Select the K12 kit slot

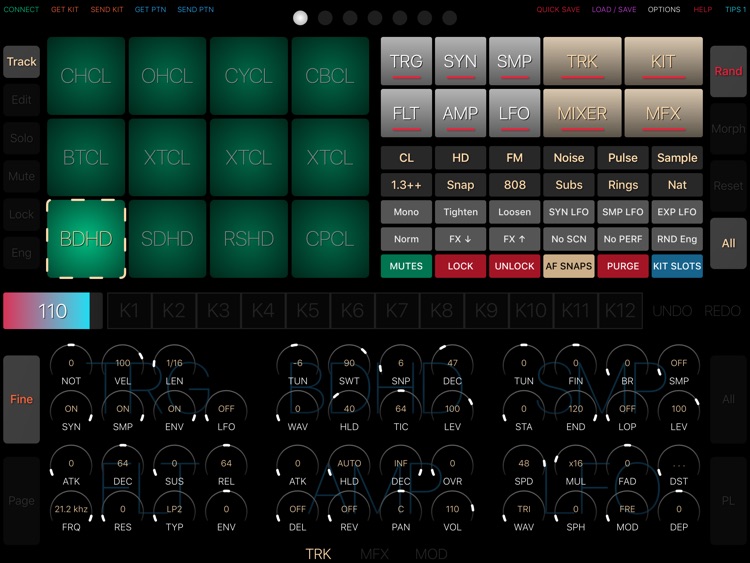pyautogui.click(x=620, y=311)
